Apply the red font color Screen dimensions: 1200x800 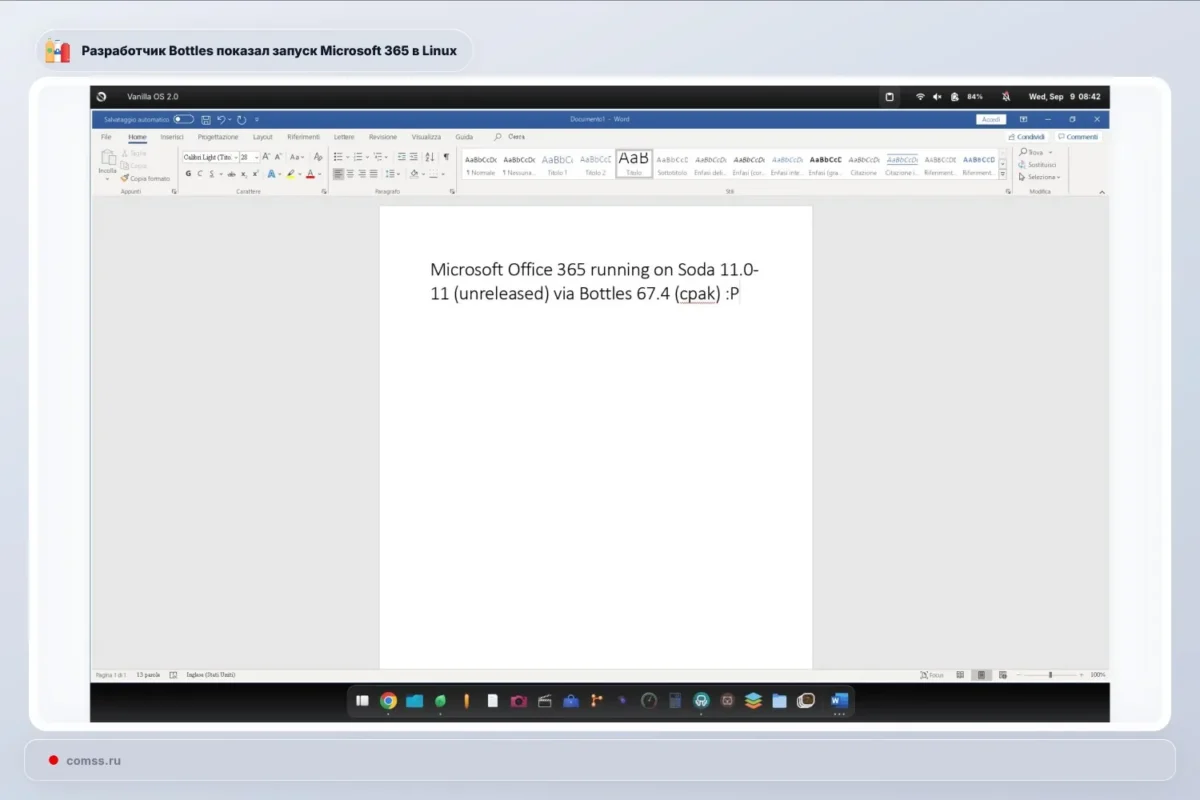pyautogui.click(x=309, y=174)
